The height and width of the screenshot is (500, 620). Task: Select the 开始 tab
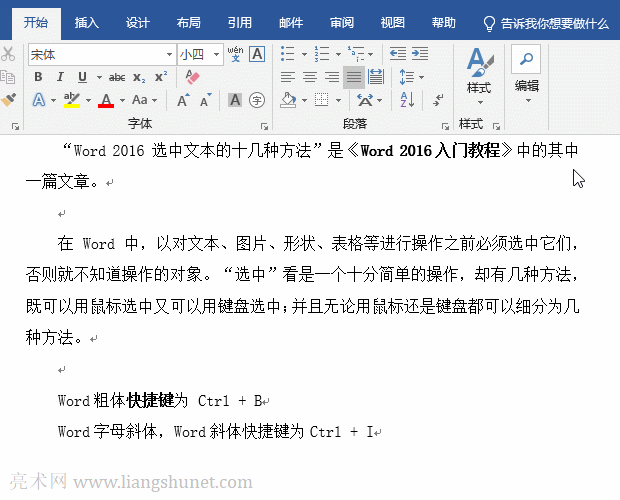click(x=36, y=23)
